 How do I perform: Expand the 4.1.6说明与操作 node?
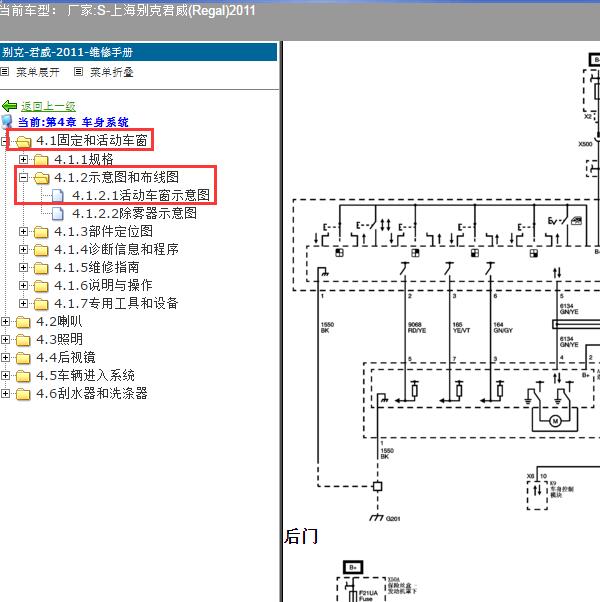(x=23, y=285)
